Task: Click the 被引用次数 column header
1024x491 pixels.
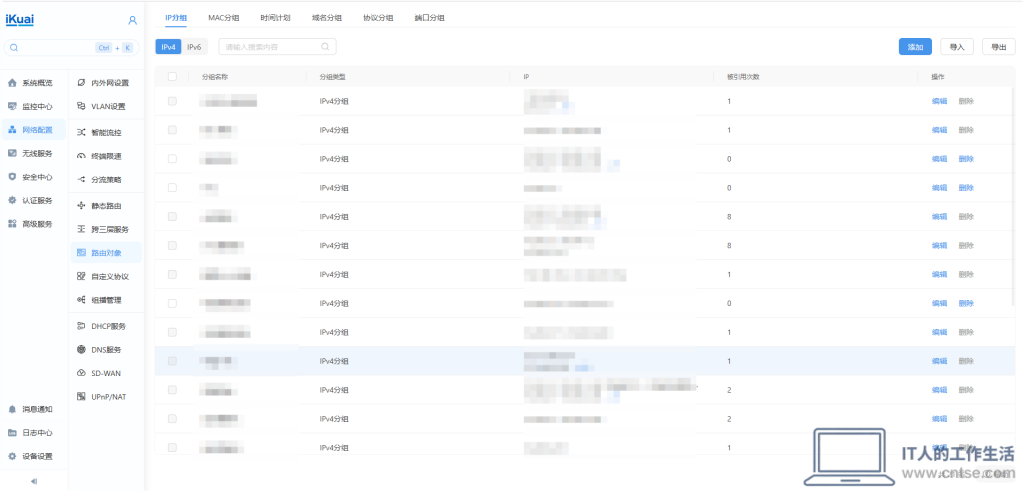Action: (743, 76)
